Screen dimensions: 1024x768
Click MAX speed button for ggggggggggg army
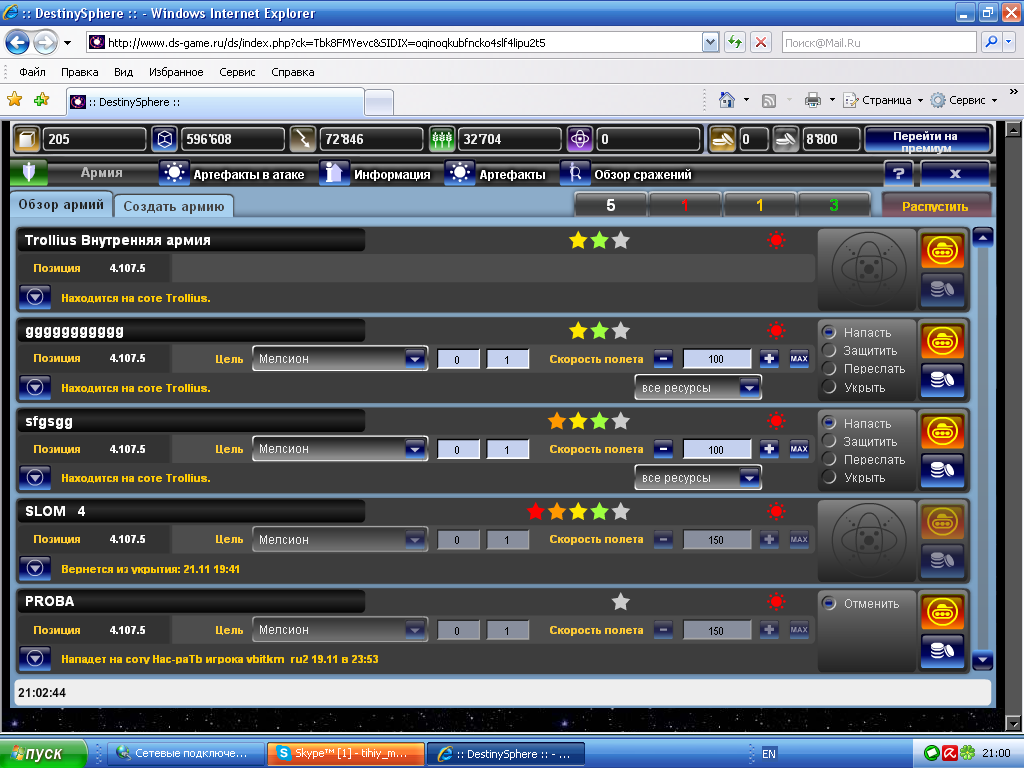click(x=799, y=359)
